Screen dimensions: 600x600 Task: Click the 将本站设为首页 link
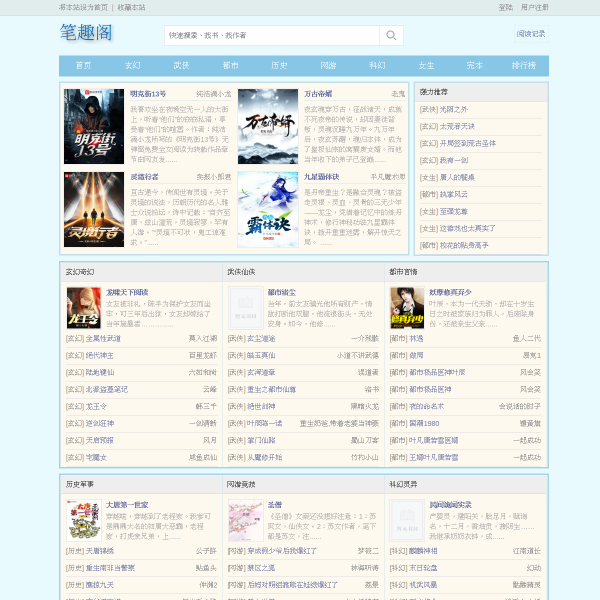click(84, 7)
